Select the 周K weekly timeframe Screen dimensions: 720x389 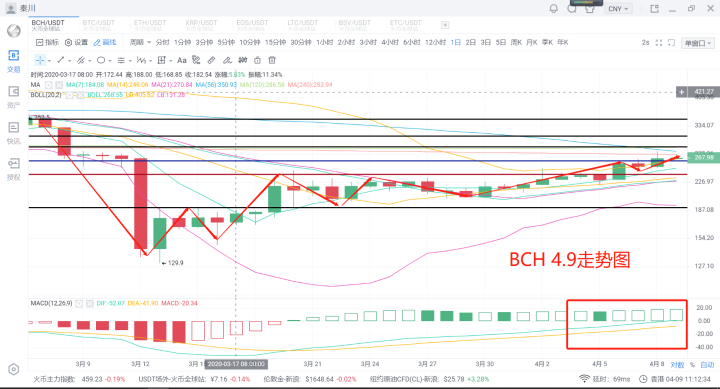[516, 42]
